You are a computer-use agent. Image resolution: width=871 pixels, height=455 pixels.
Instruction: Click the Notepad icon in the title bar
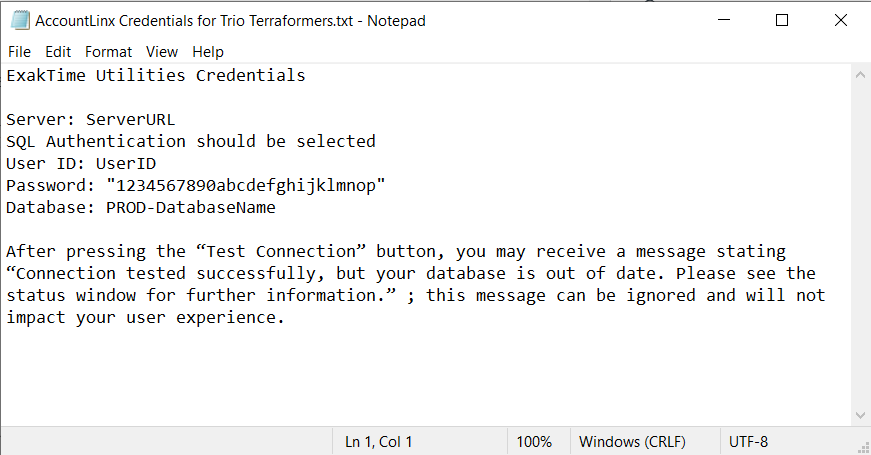(20, 21)
